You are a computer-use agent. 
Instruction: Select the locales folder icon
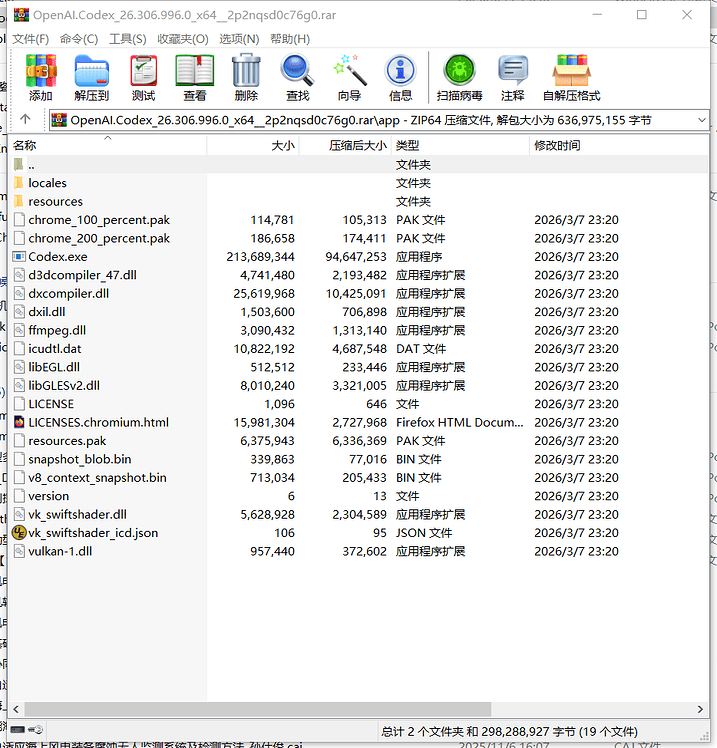tap(19, 183)
